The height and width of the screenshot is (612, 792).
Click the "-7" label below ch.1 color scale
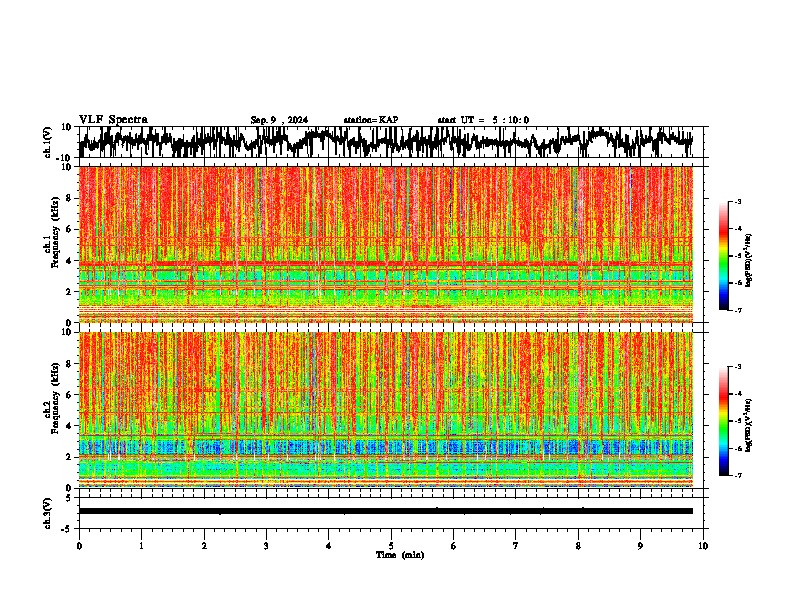click(x=737, y=311)
